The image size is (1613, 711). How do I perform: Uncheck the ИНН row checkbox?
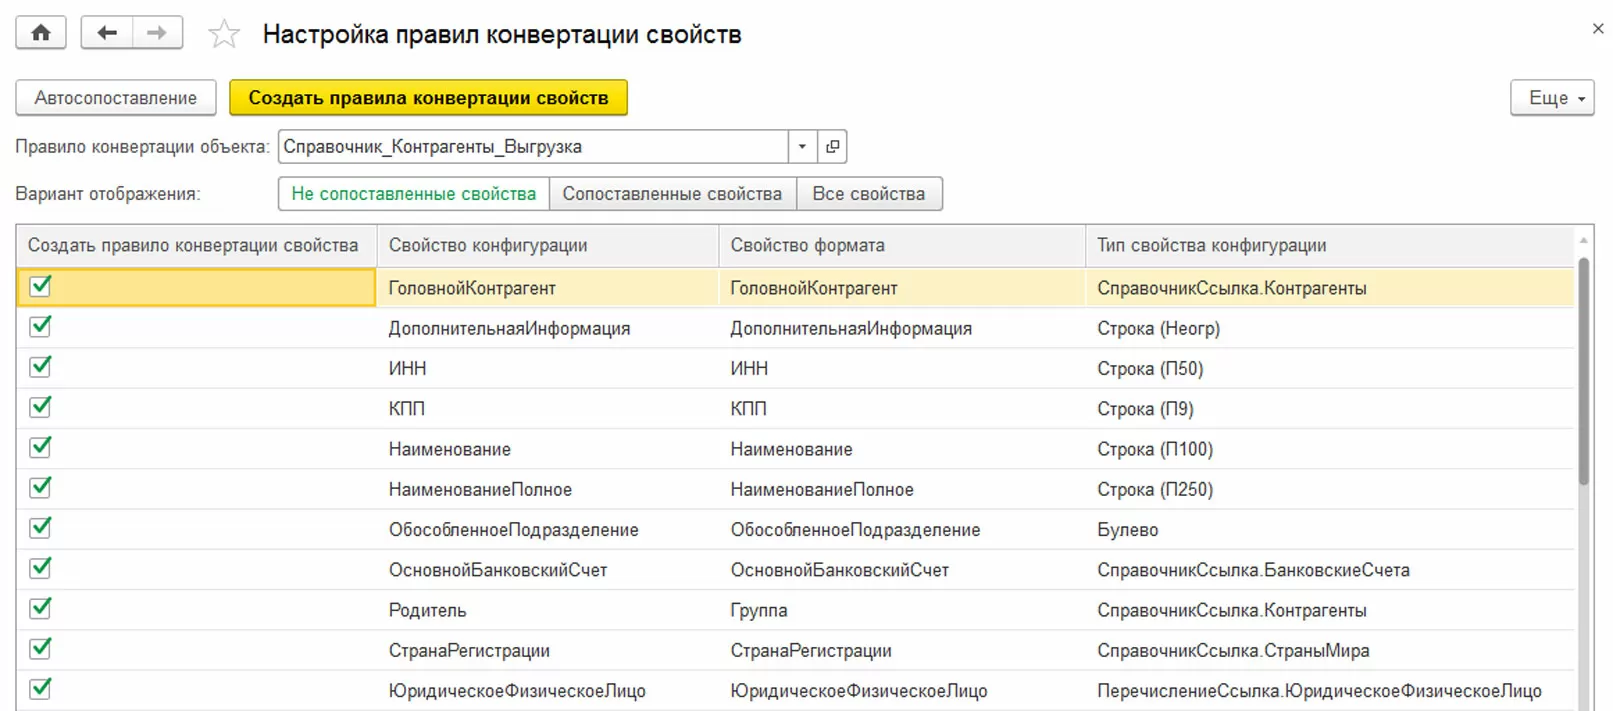coord(40,366)
